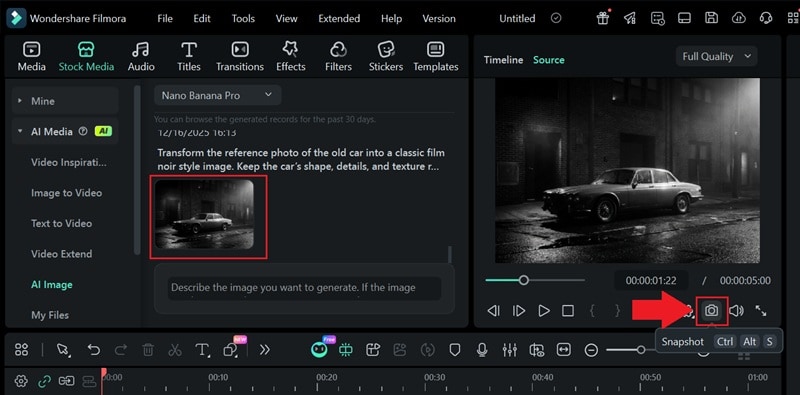This screenshot has width=800, height=395.
Task: Open the Titles tab
Action: 189,57
